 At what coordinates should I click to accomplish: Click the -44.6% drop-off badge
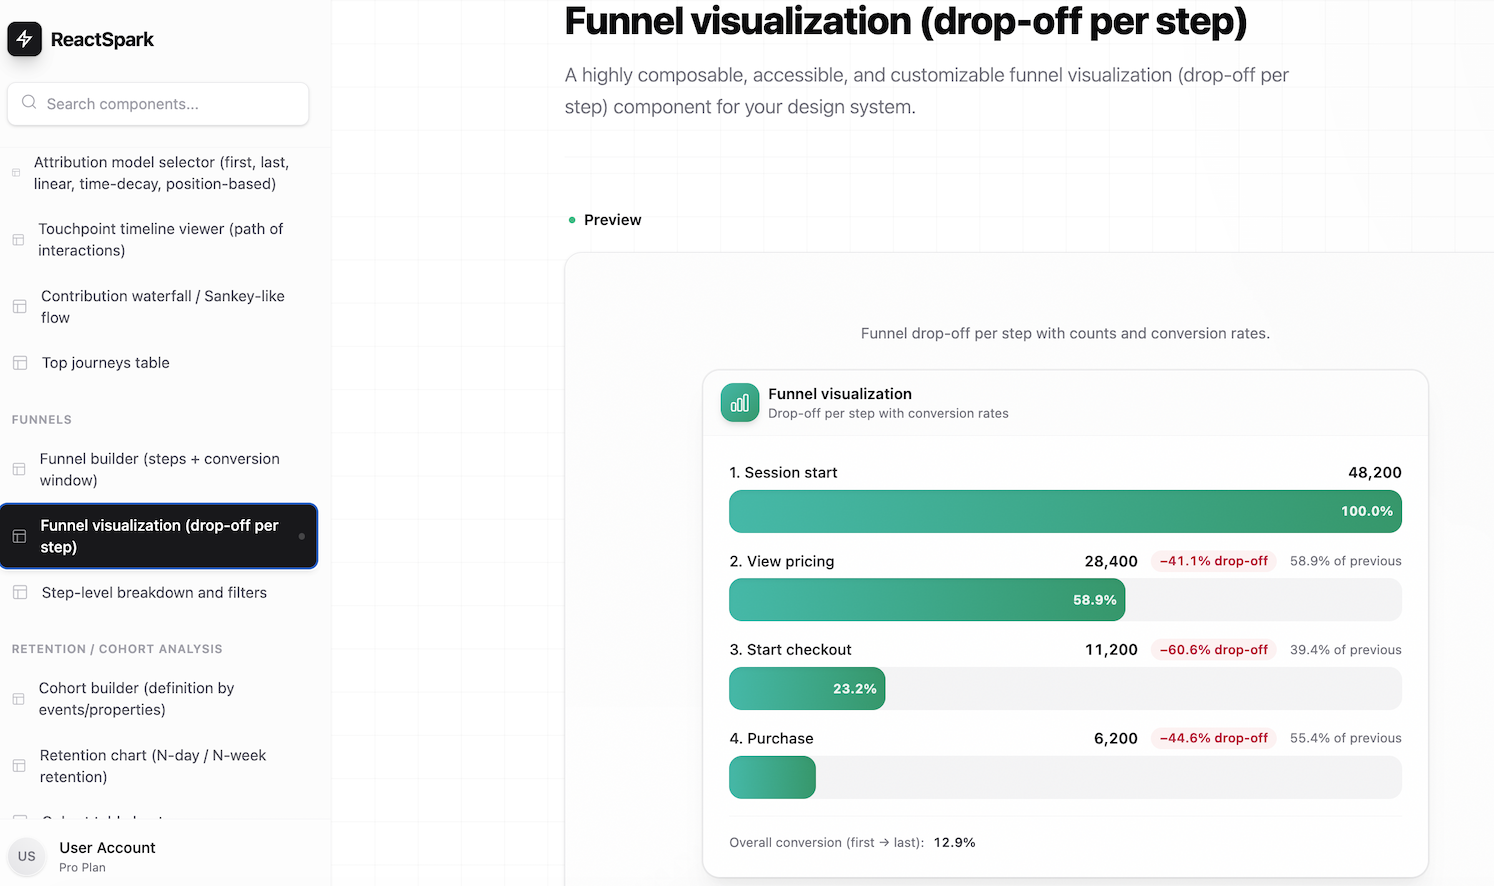1213,738
